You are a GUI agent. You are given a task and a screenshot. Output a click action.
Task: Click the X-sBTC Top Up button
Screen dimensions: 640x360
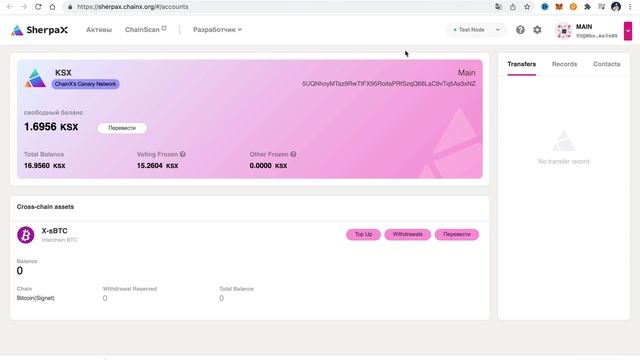tap(363, 234)
